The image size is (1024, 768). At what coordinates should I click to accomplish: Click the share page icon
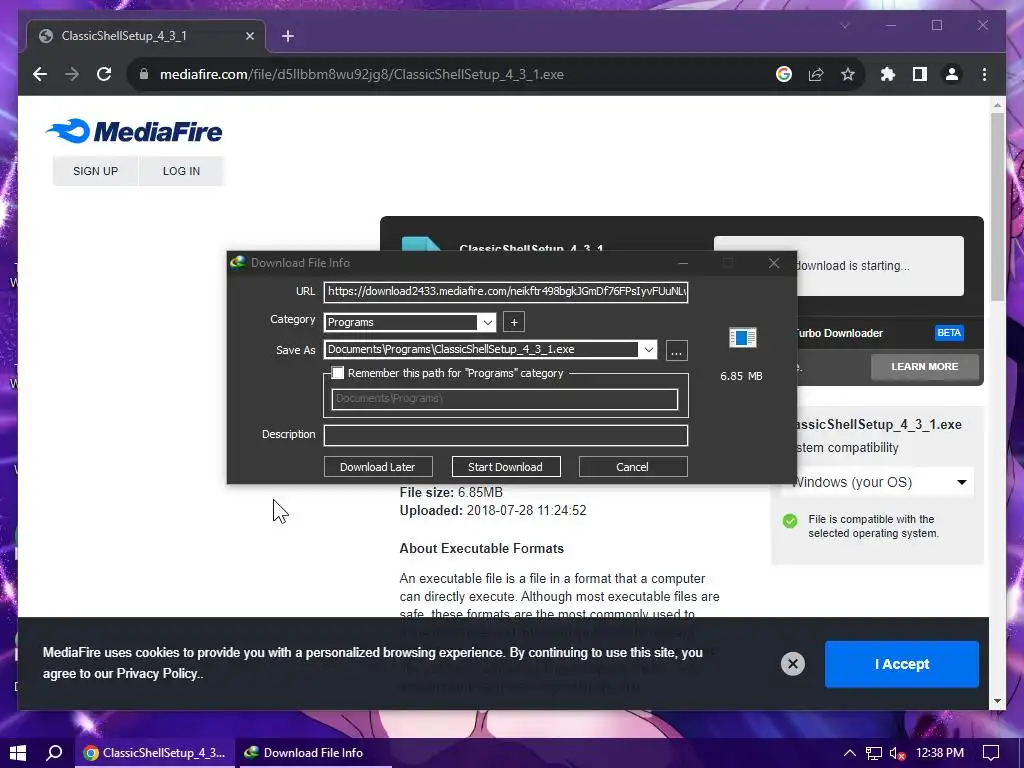[x=816, y=74]
